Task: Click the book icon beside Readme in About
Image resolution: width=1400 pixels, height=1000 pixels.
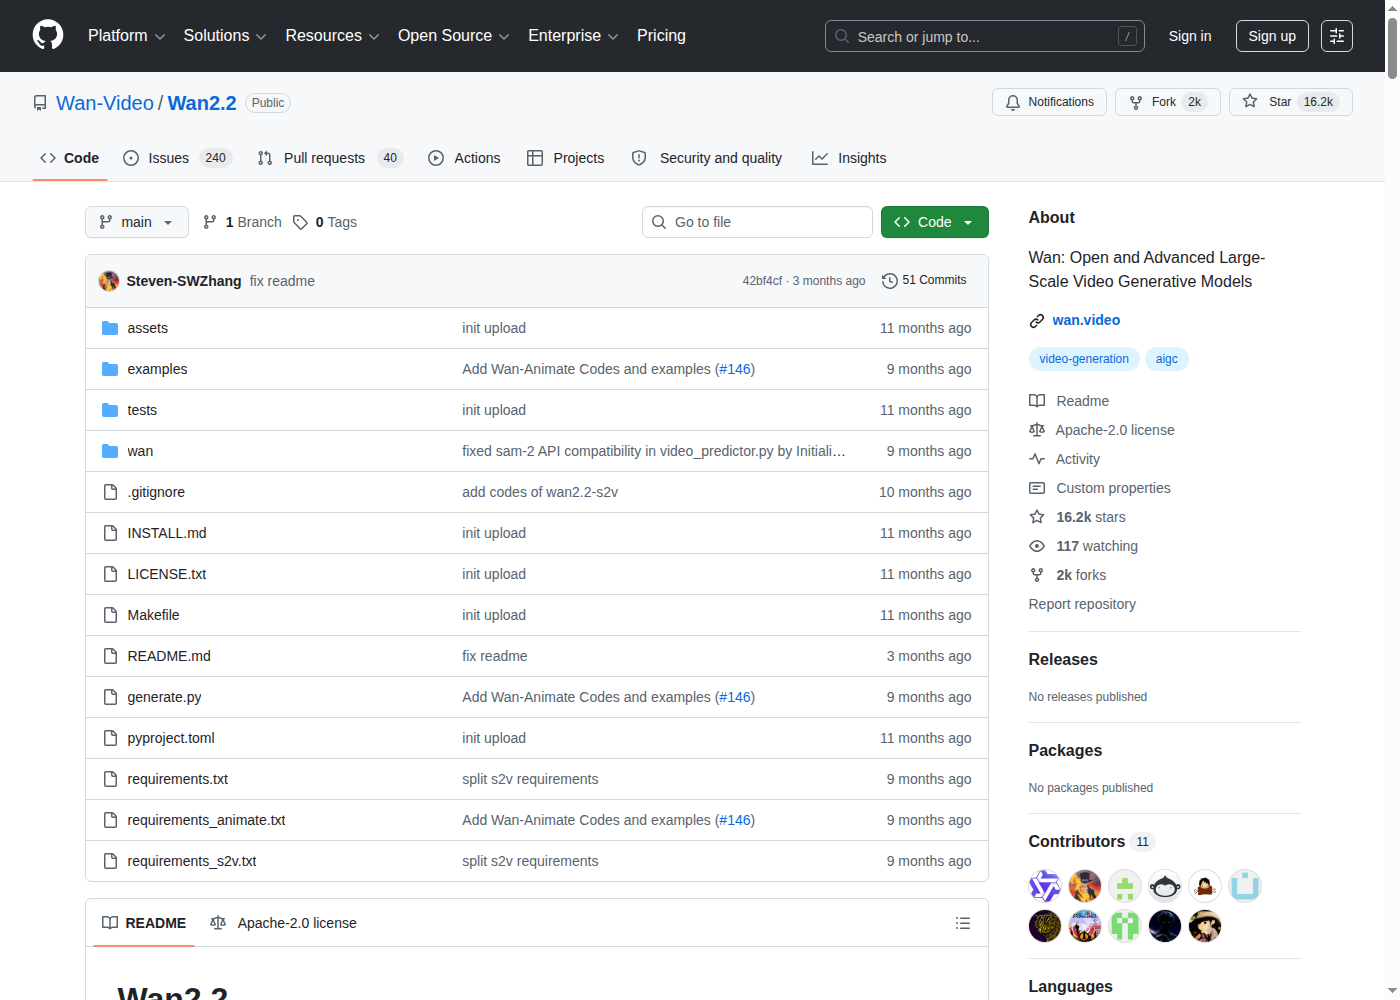Action: pyautogui.click(x=1037, y=401)
